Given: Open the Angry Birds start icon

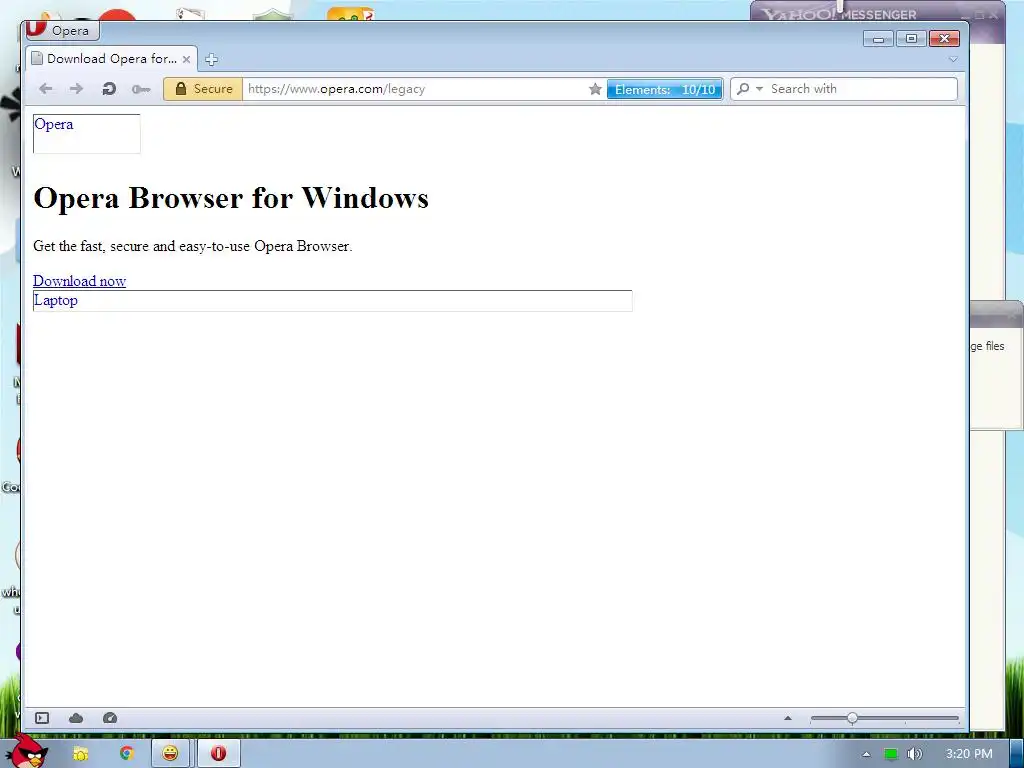Looking at the screenshot, I should tap(26, 751).
